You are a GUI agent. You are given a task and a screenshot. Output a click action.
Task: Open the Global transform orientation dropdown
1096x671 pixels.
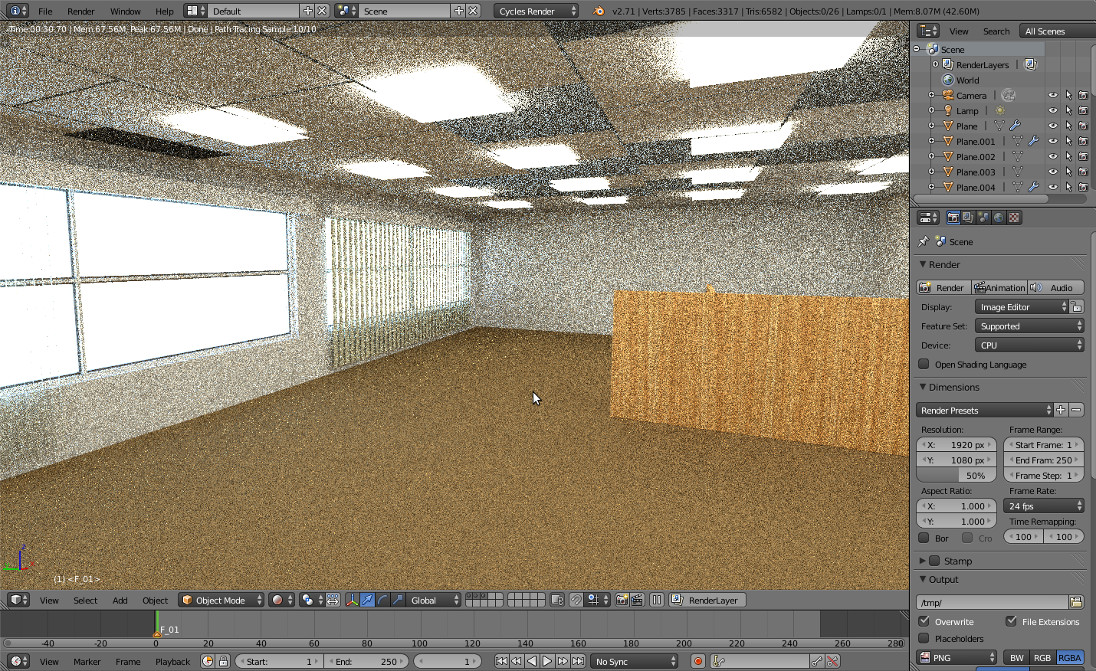[x=434, y=600]
